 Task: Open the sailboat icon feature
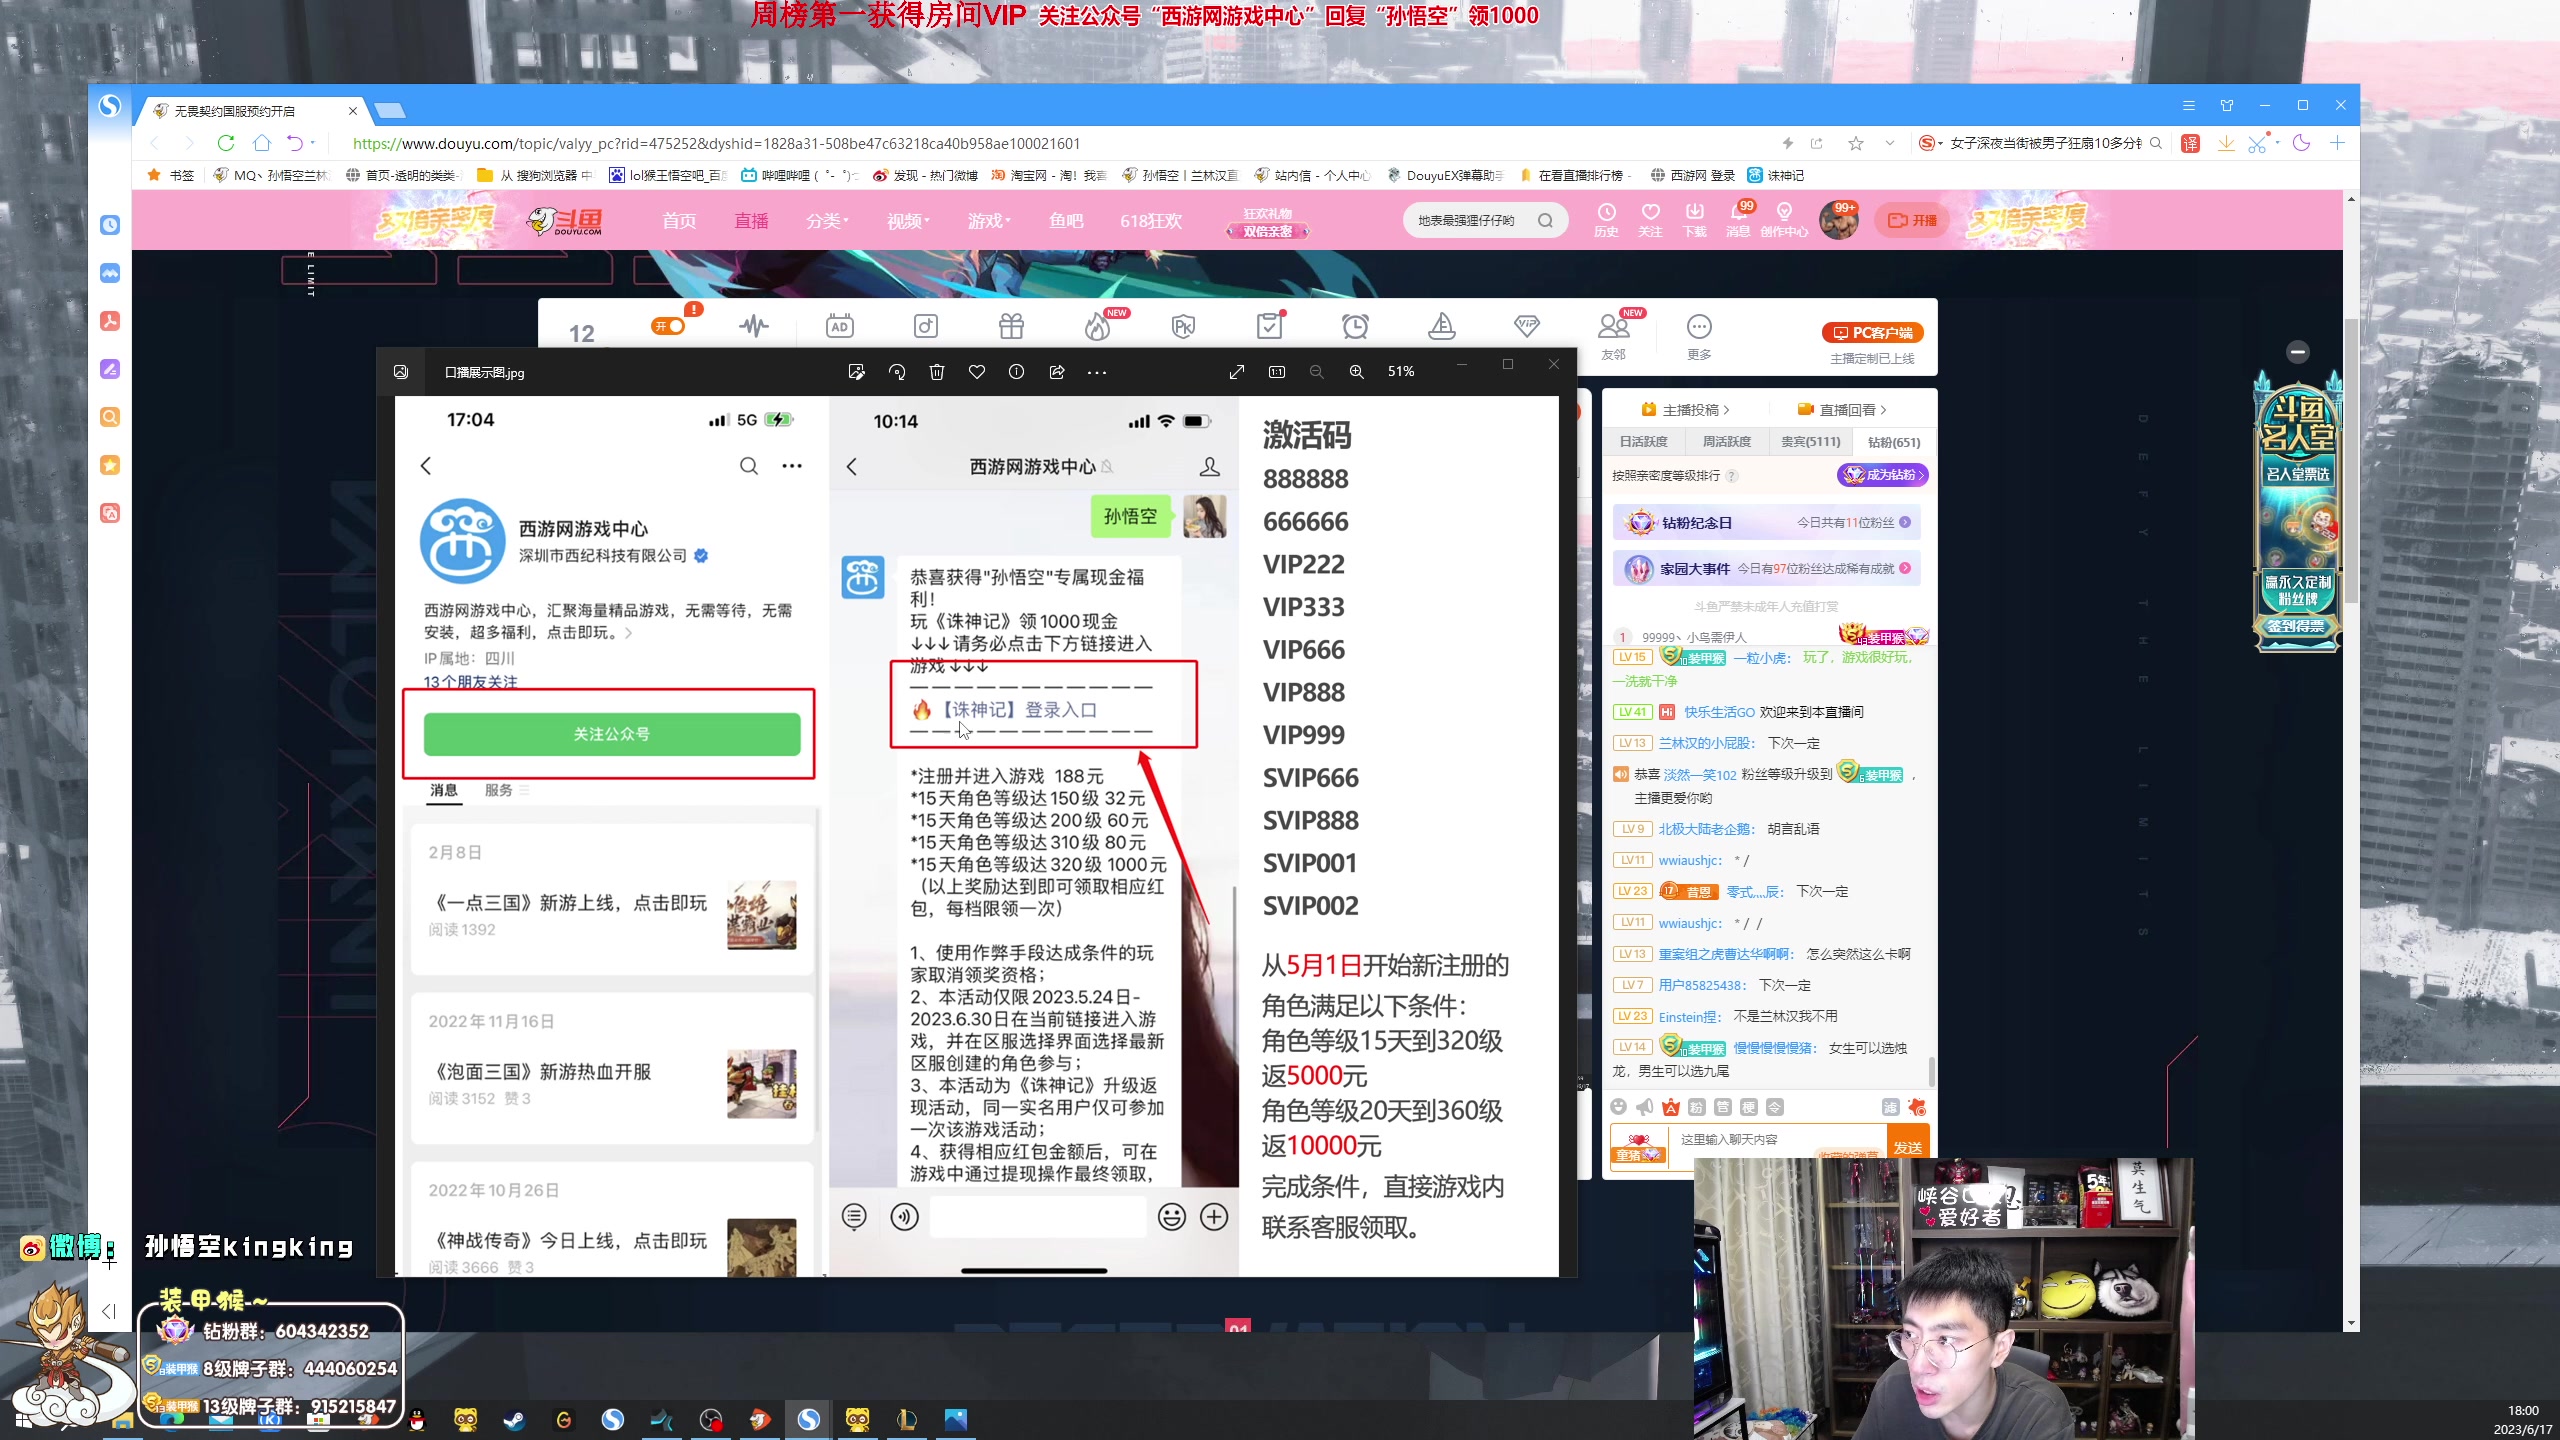click(1441, 326)
